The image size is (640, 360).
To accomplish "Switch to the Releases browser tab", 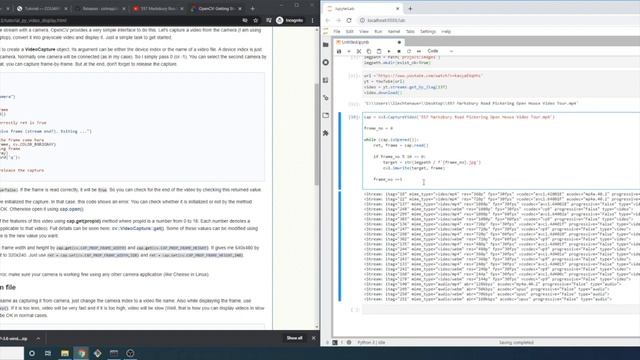I will point(100,9).
